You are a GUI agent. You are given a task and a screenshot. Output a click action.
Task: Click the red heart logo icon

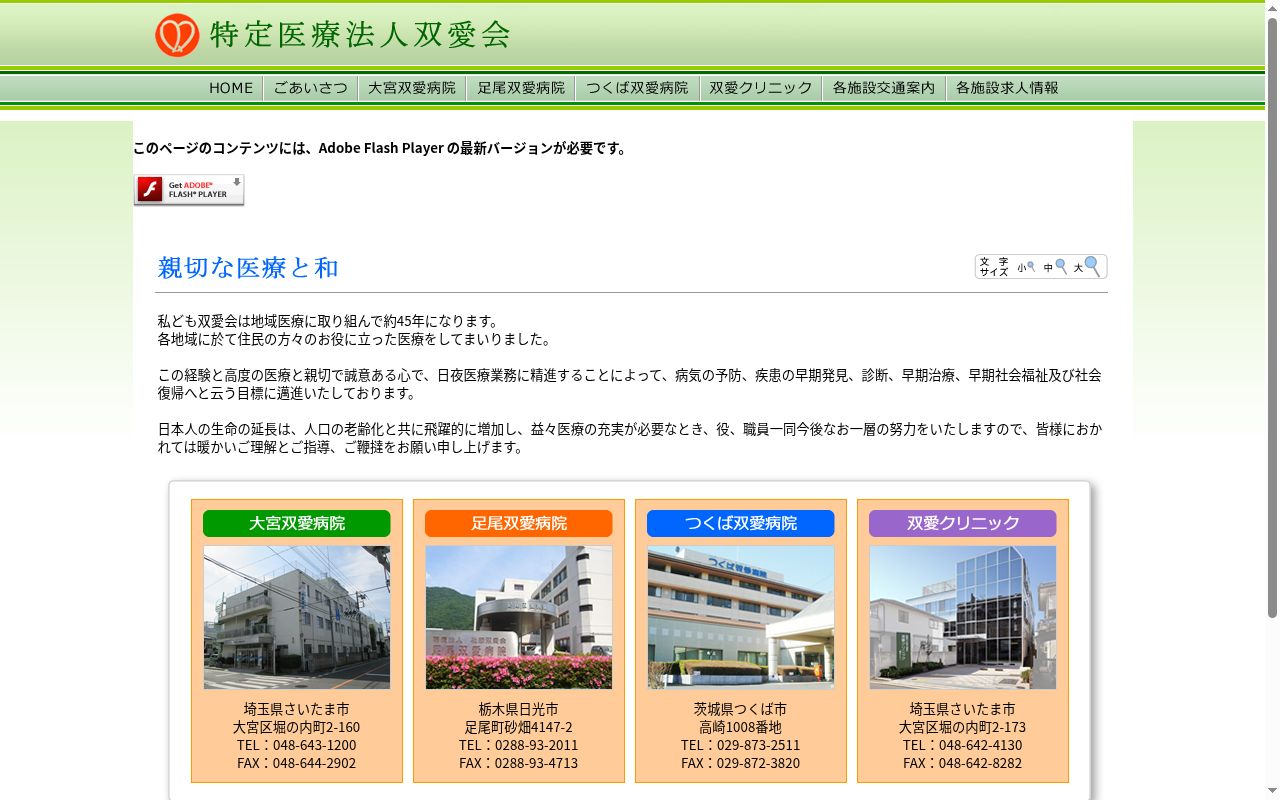pyautogui.click(x=177, y=35)
